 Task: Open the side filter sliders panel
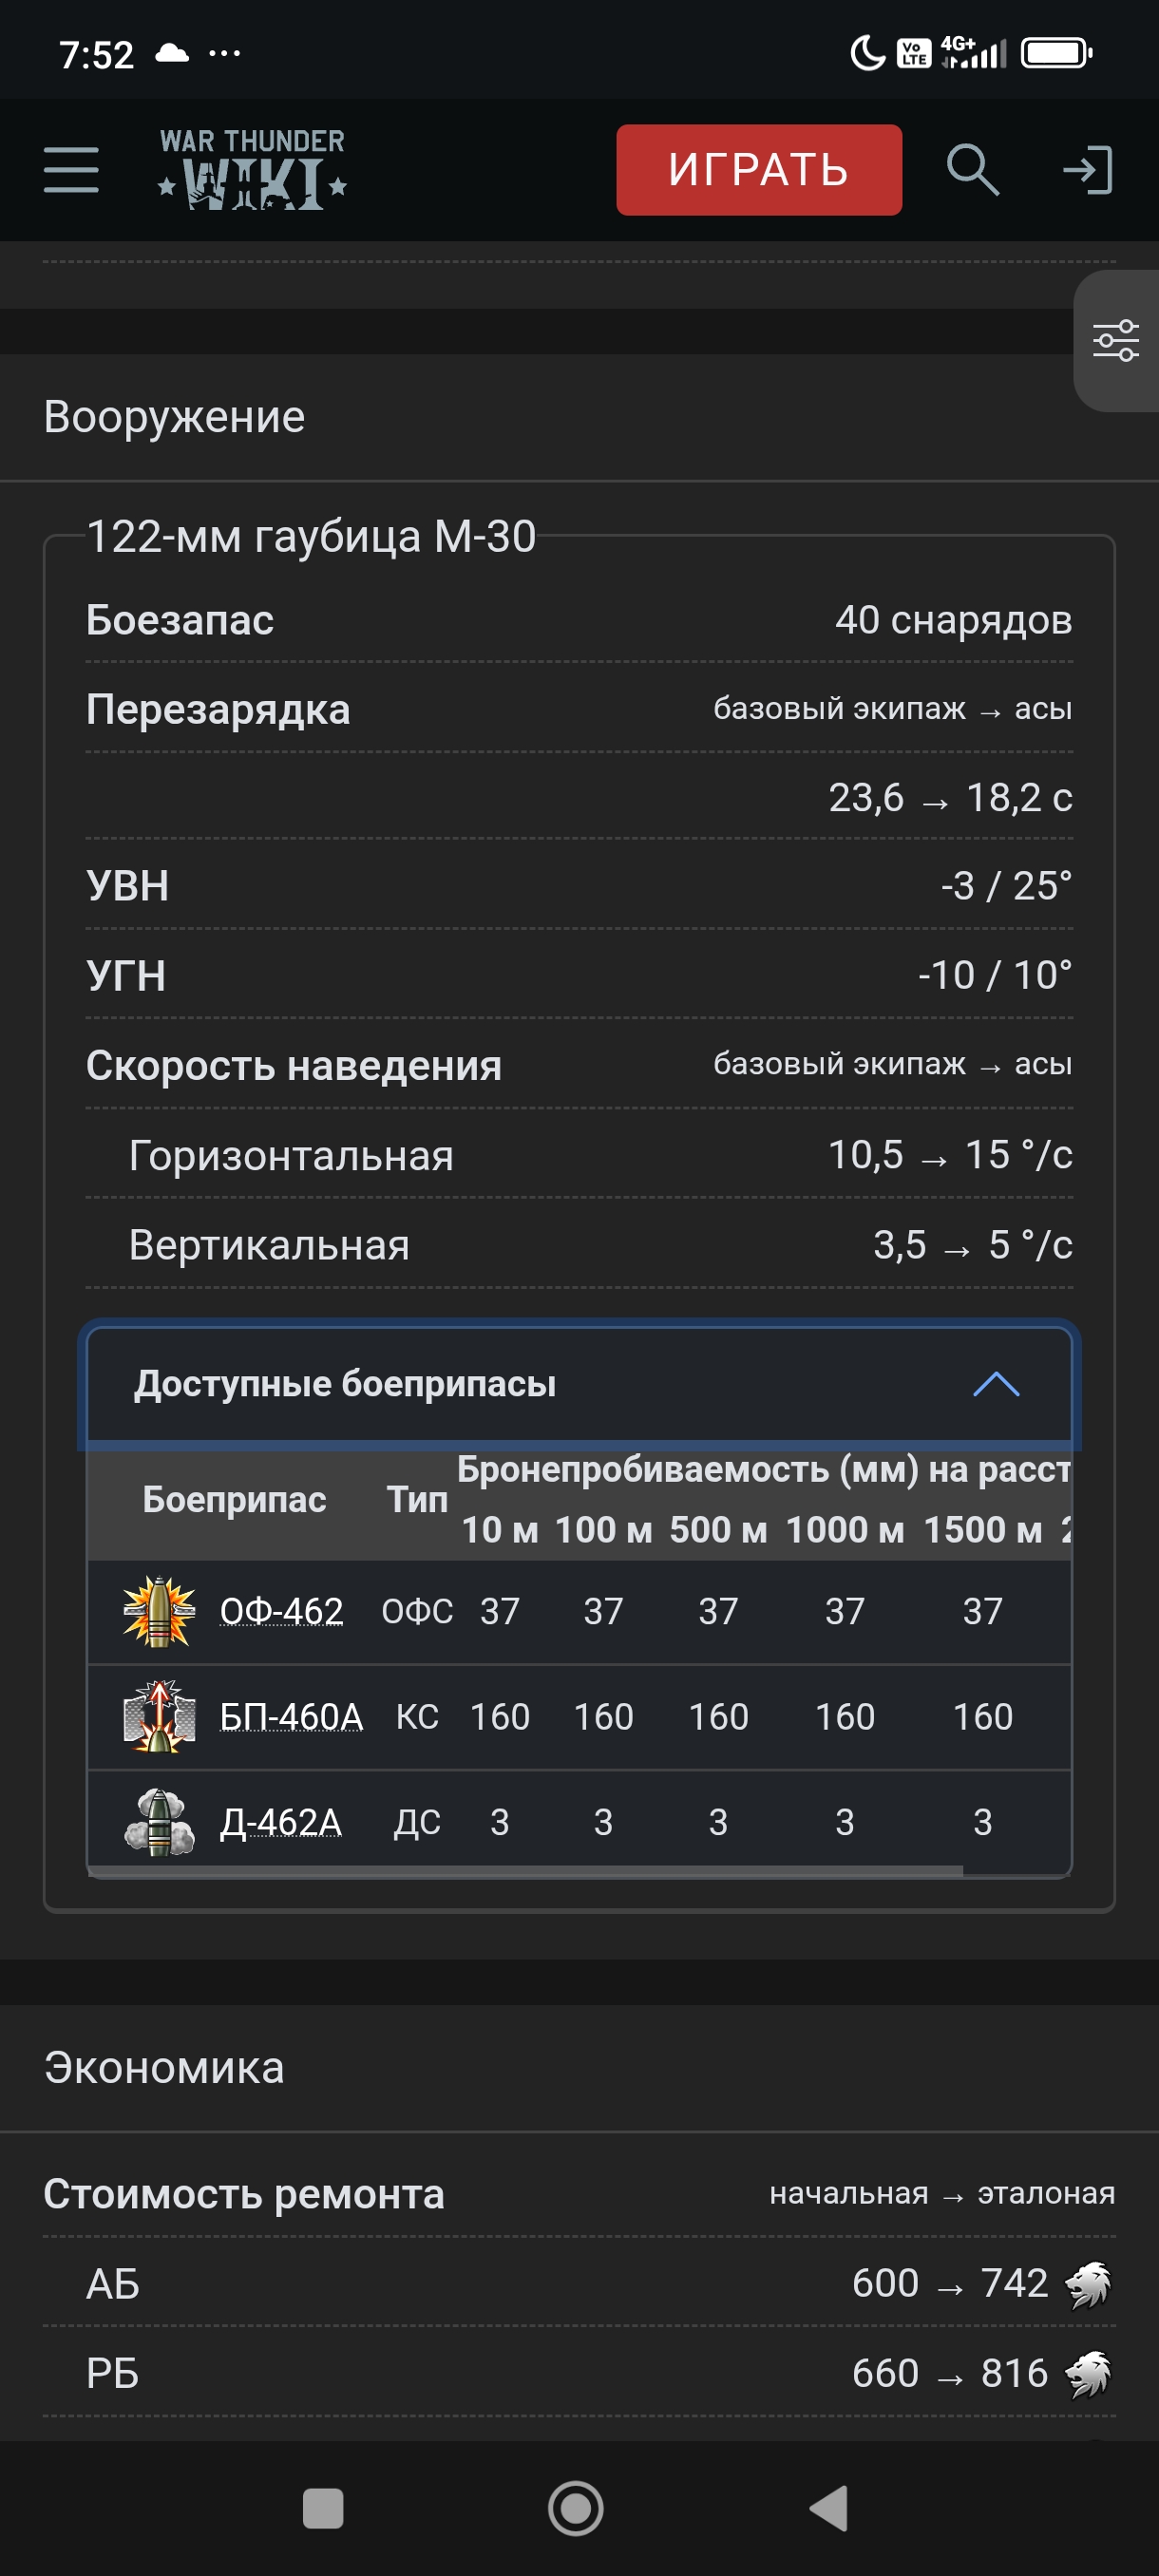tap(1115, 340)
